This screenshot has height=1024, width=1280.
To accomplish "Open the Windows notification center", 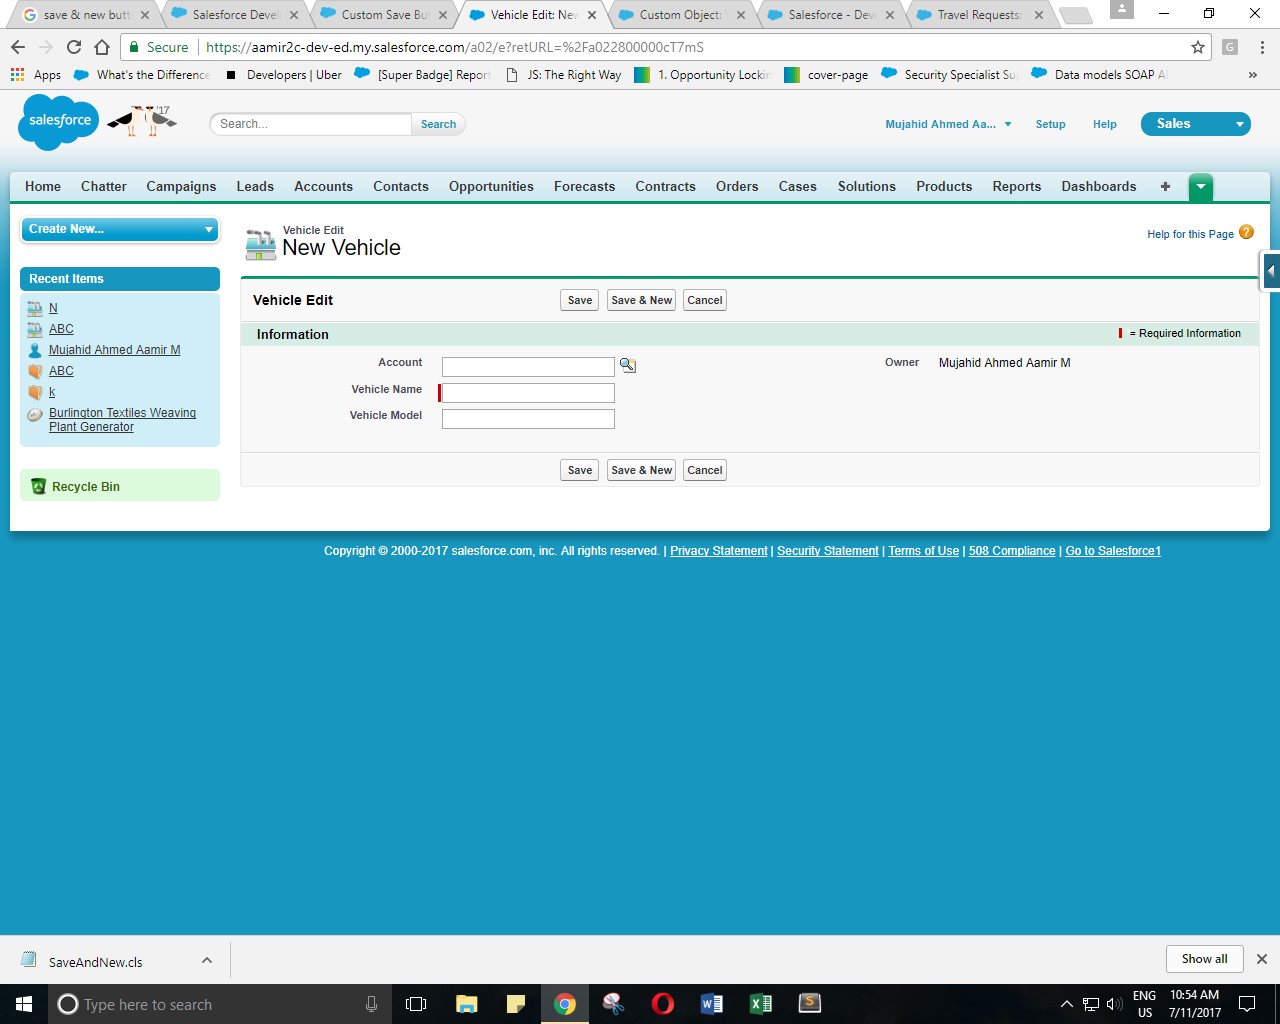I will click(1247, 1004).
